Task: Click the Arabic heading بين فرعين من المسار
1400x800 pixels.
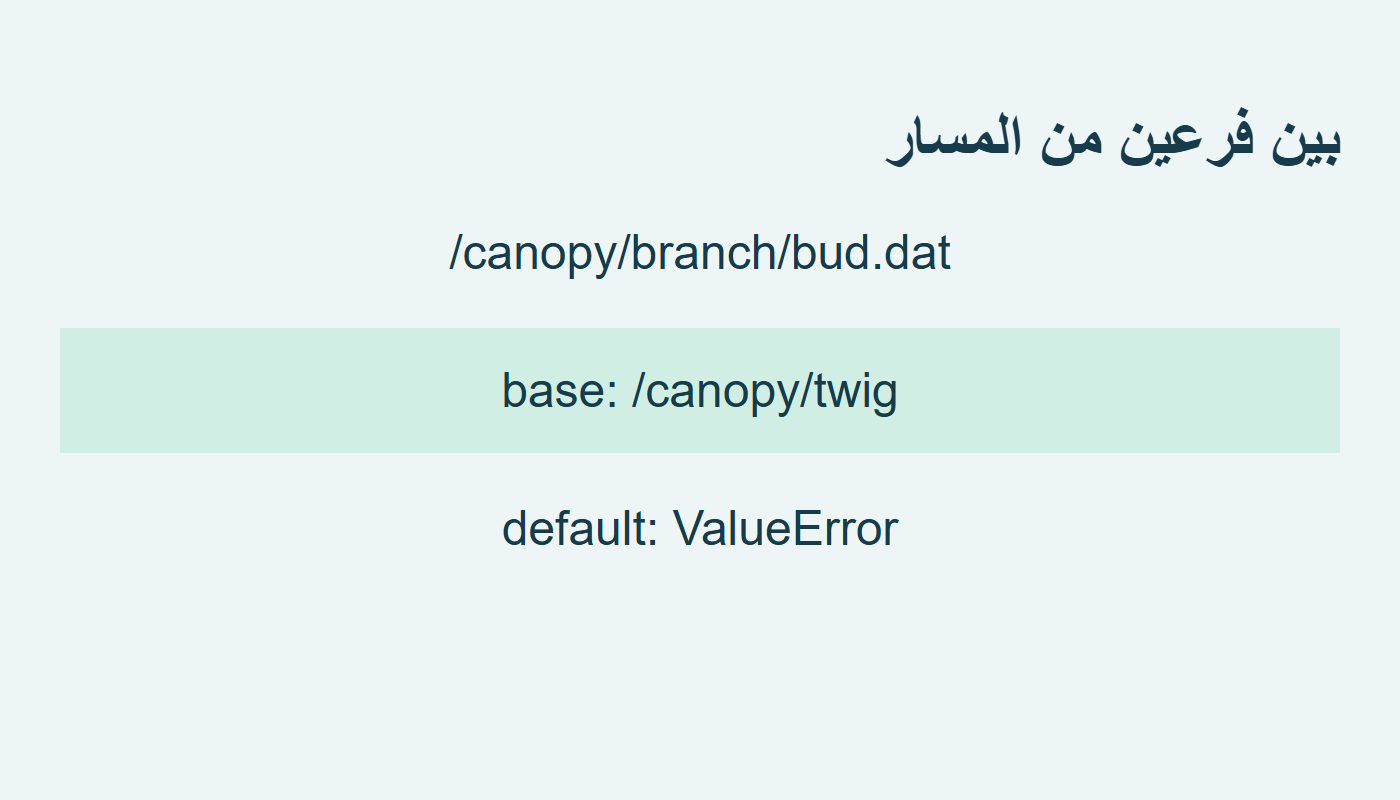Action: [1113, 140]
